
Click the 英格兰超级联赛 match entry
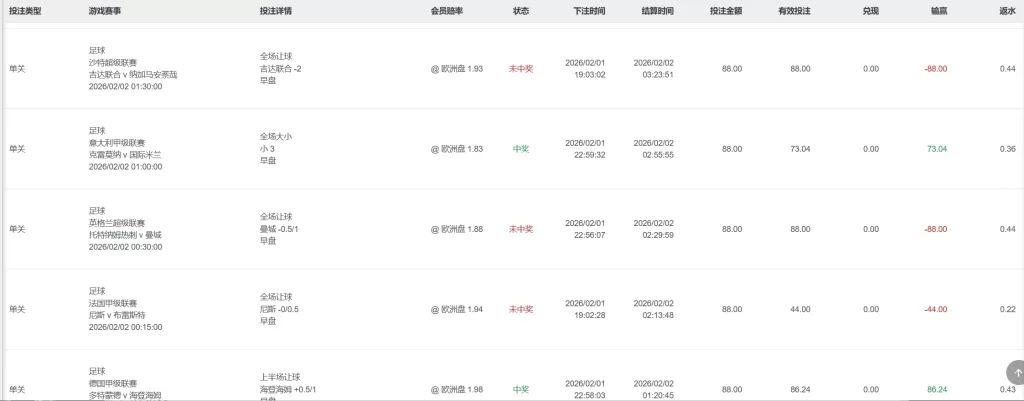pos(117,222)
